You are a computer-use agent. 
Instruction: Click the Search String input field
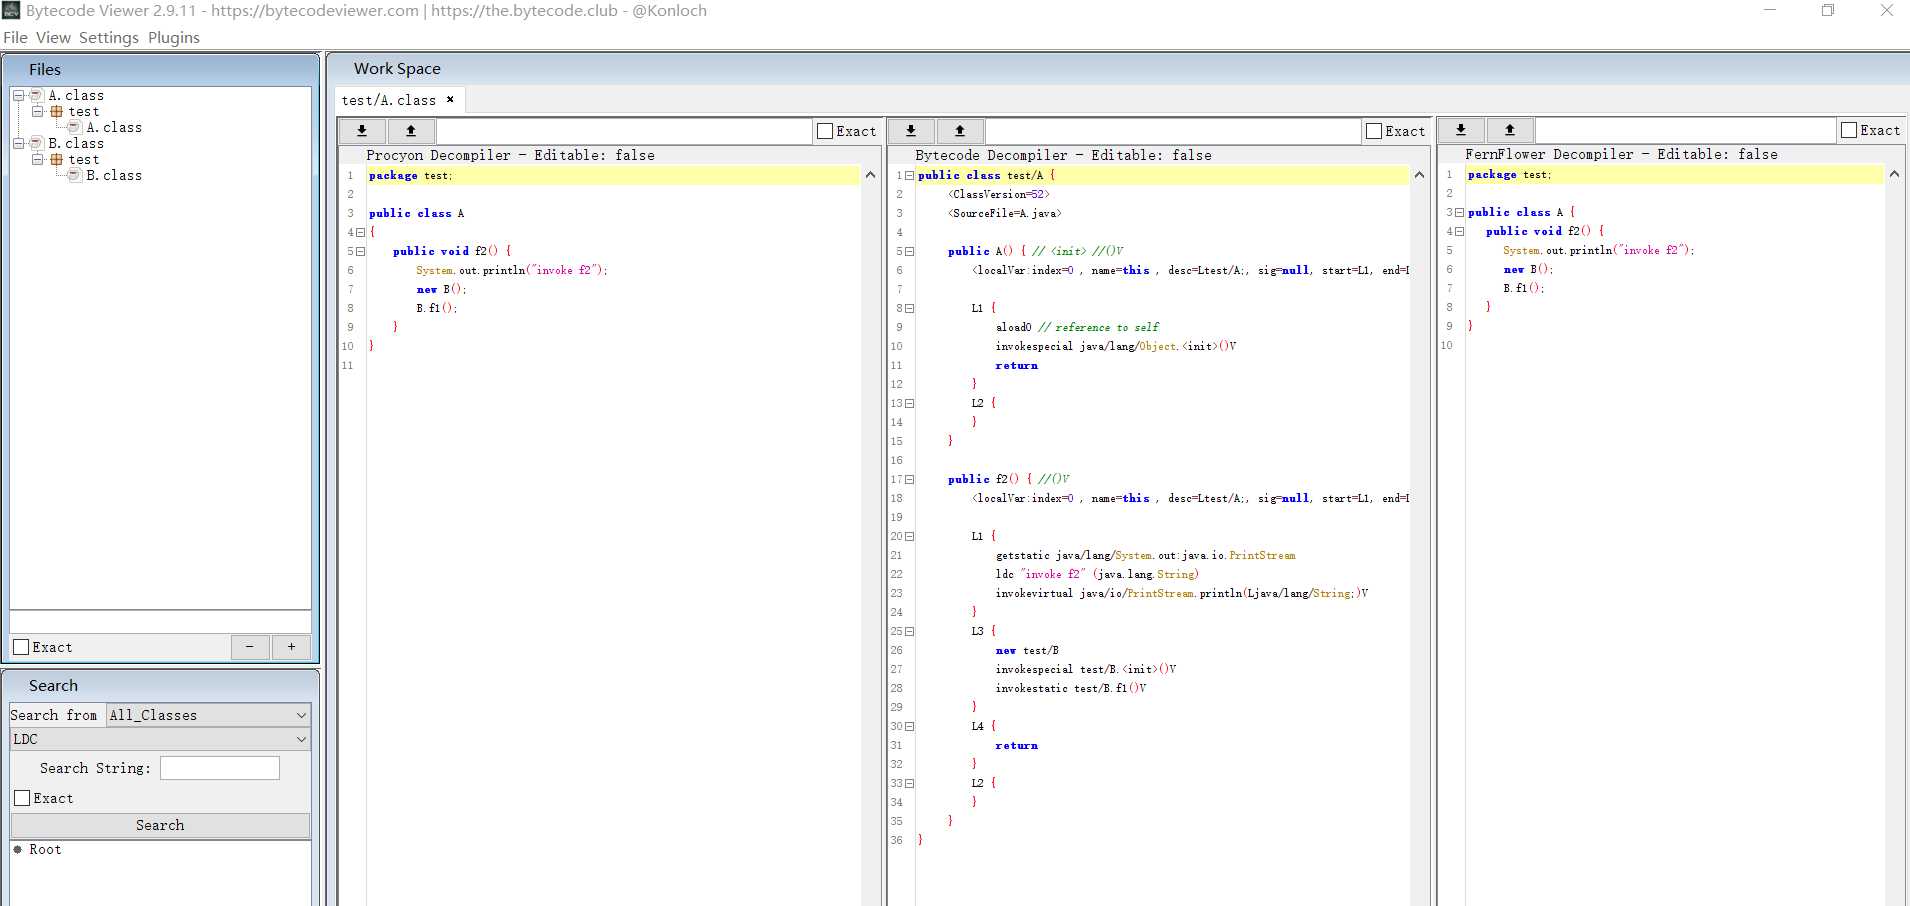tap(219, 768)
